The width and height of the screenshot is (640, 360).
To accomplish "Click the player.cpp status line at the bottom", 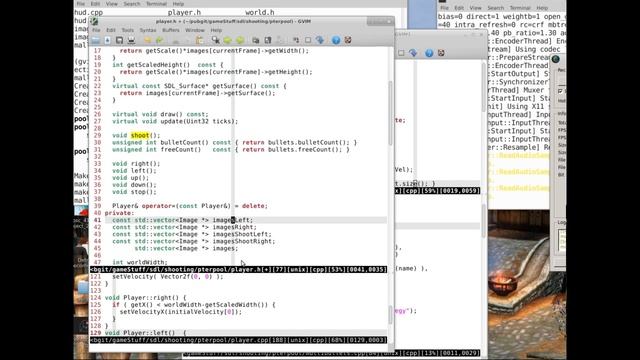I will (238, 340).
